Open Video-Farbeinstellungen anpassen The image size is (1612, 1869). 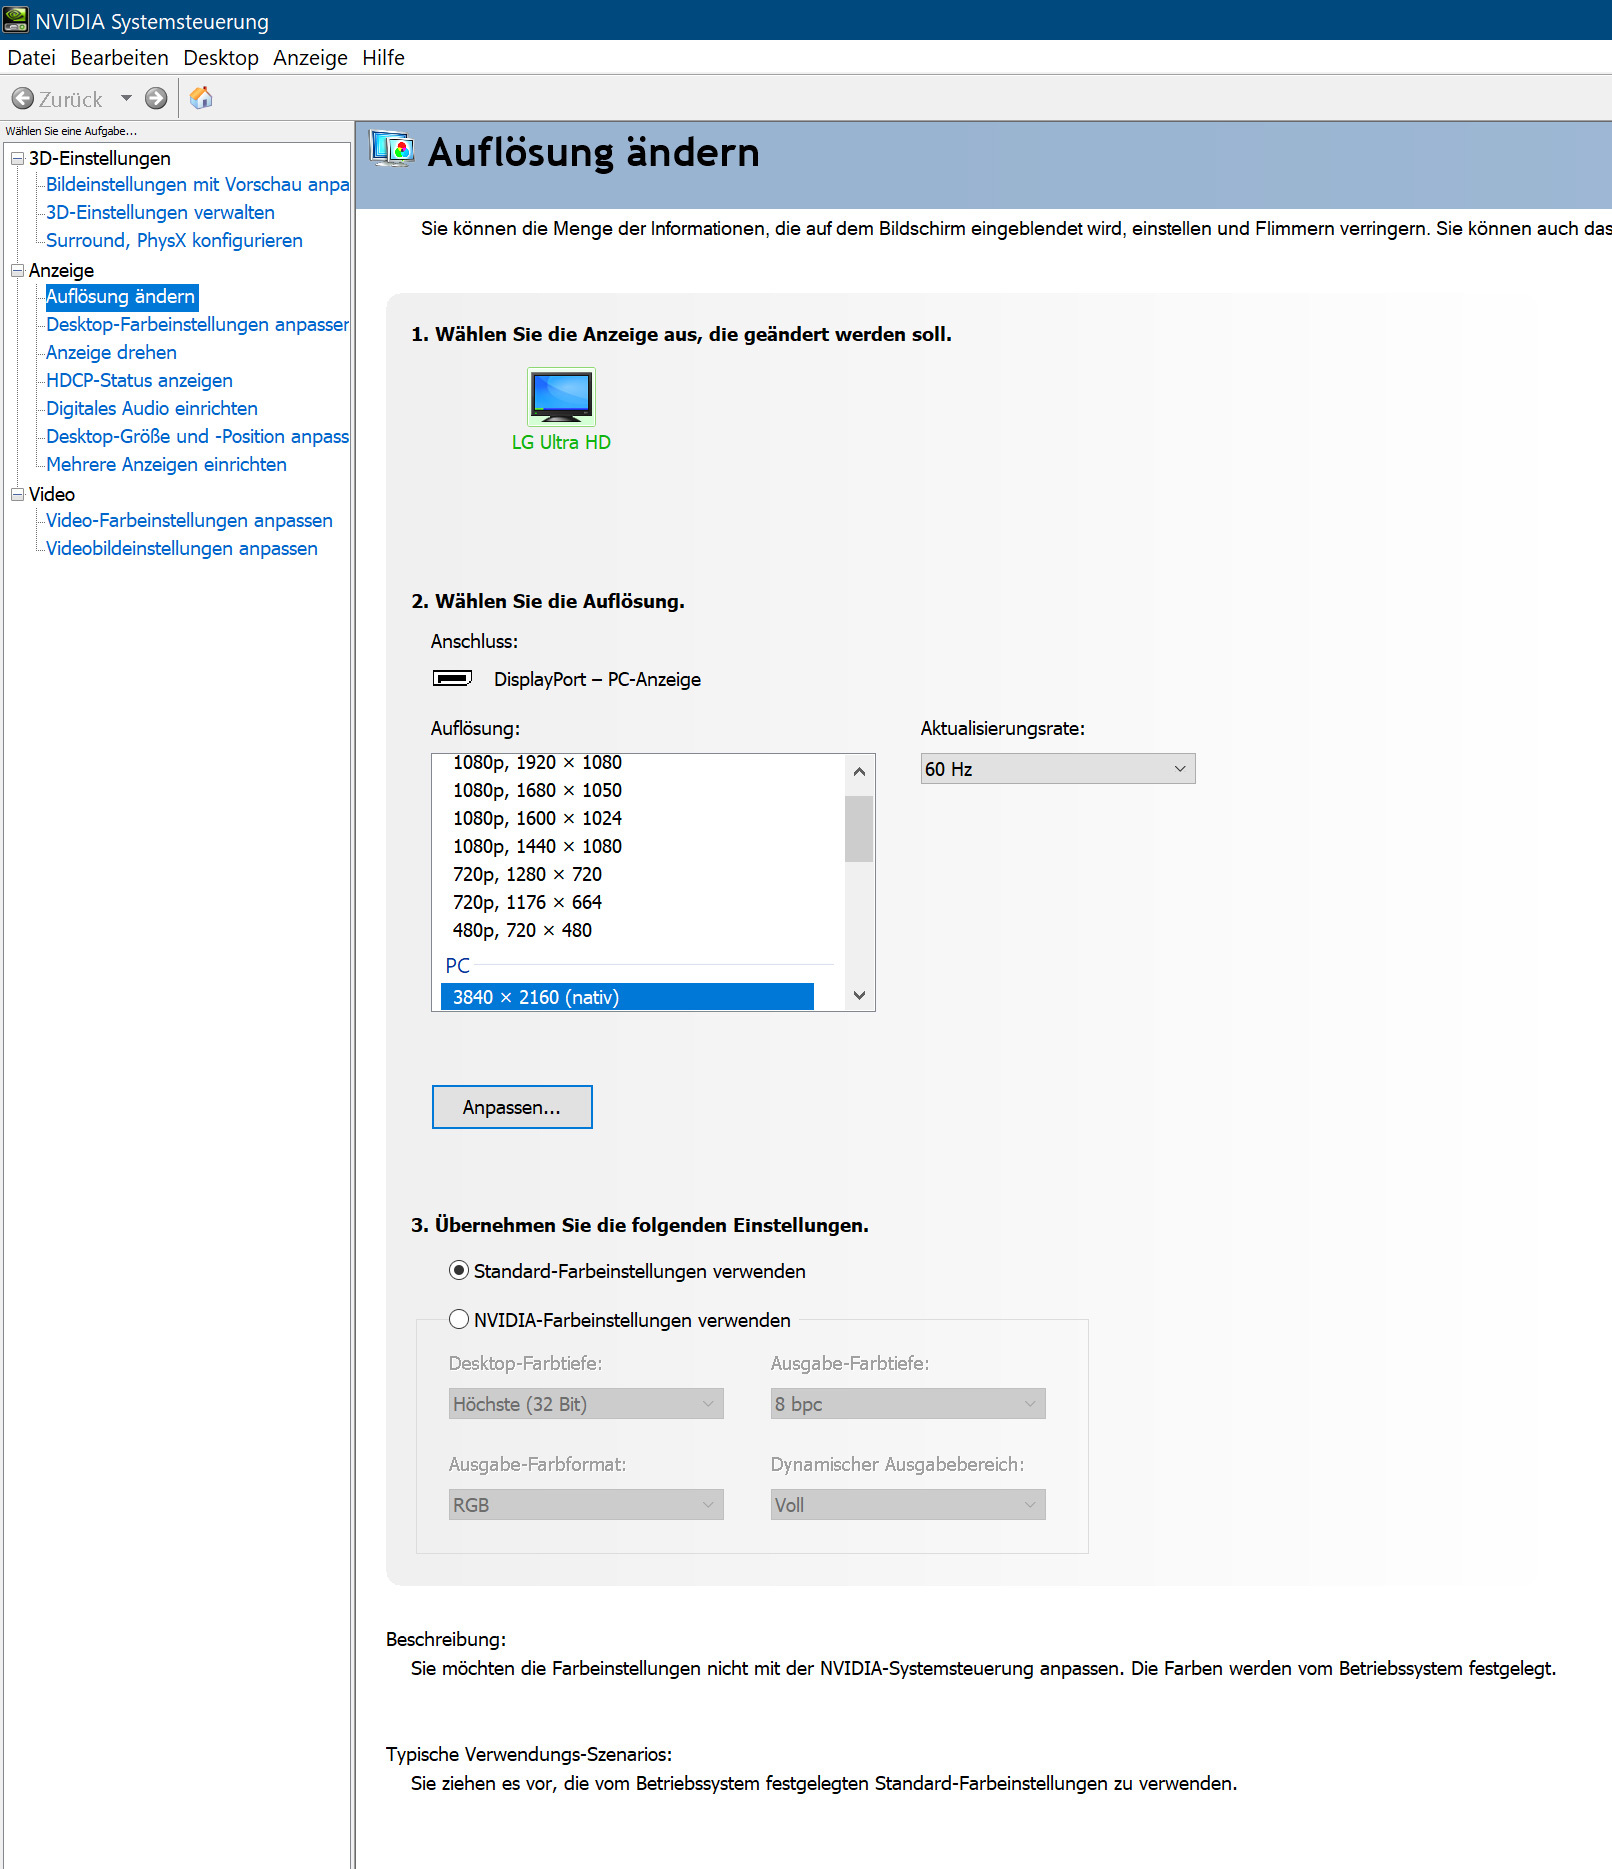[189, 520]
